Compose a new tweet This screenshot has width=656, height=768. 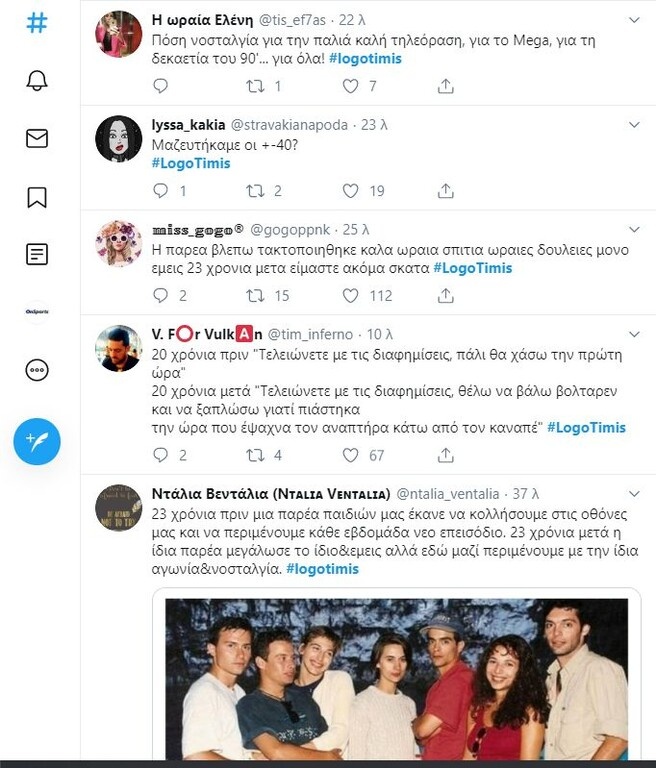[x=37, y=440]
